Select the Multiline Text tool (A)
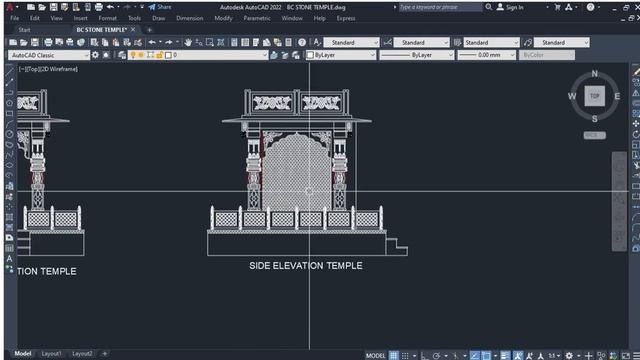 click(x=10, y=258)
